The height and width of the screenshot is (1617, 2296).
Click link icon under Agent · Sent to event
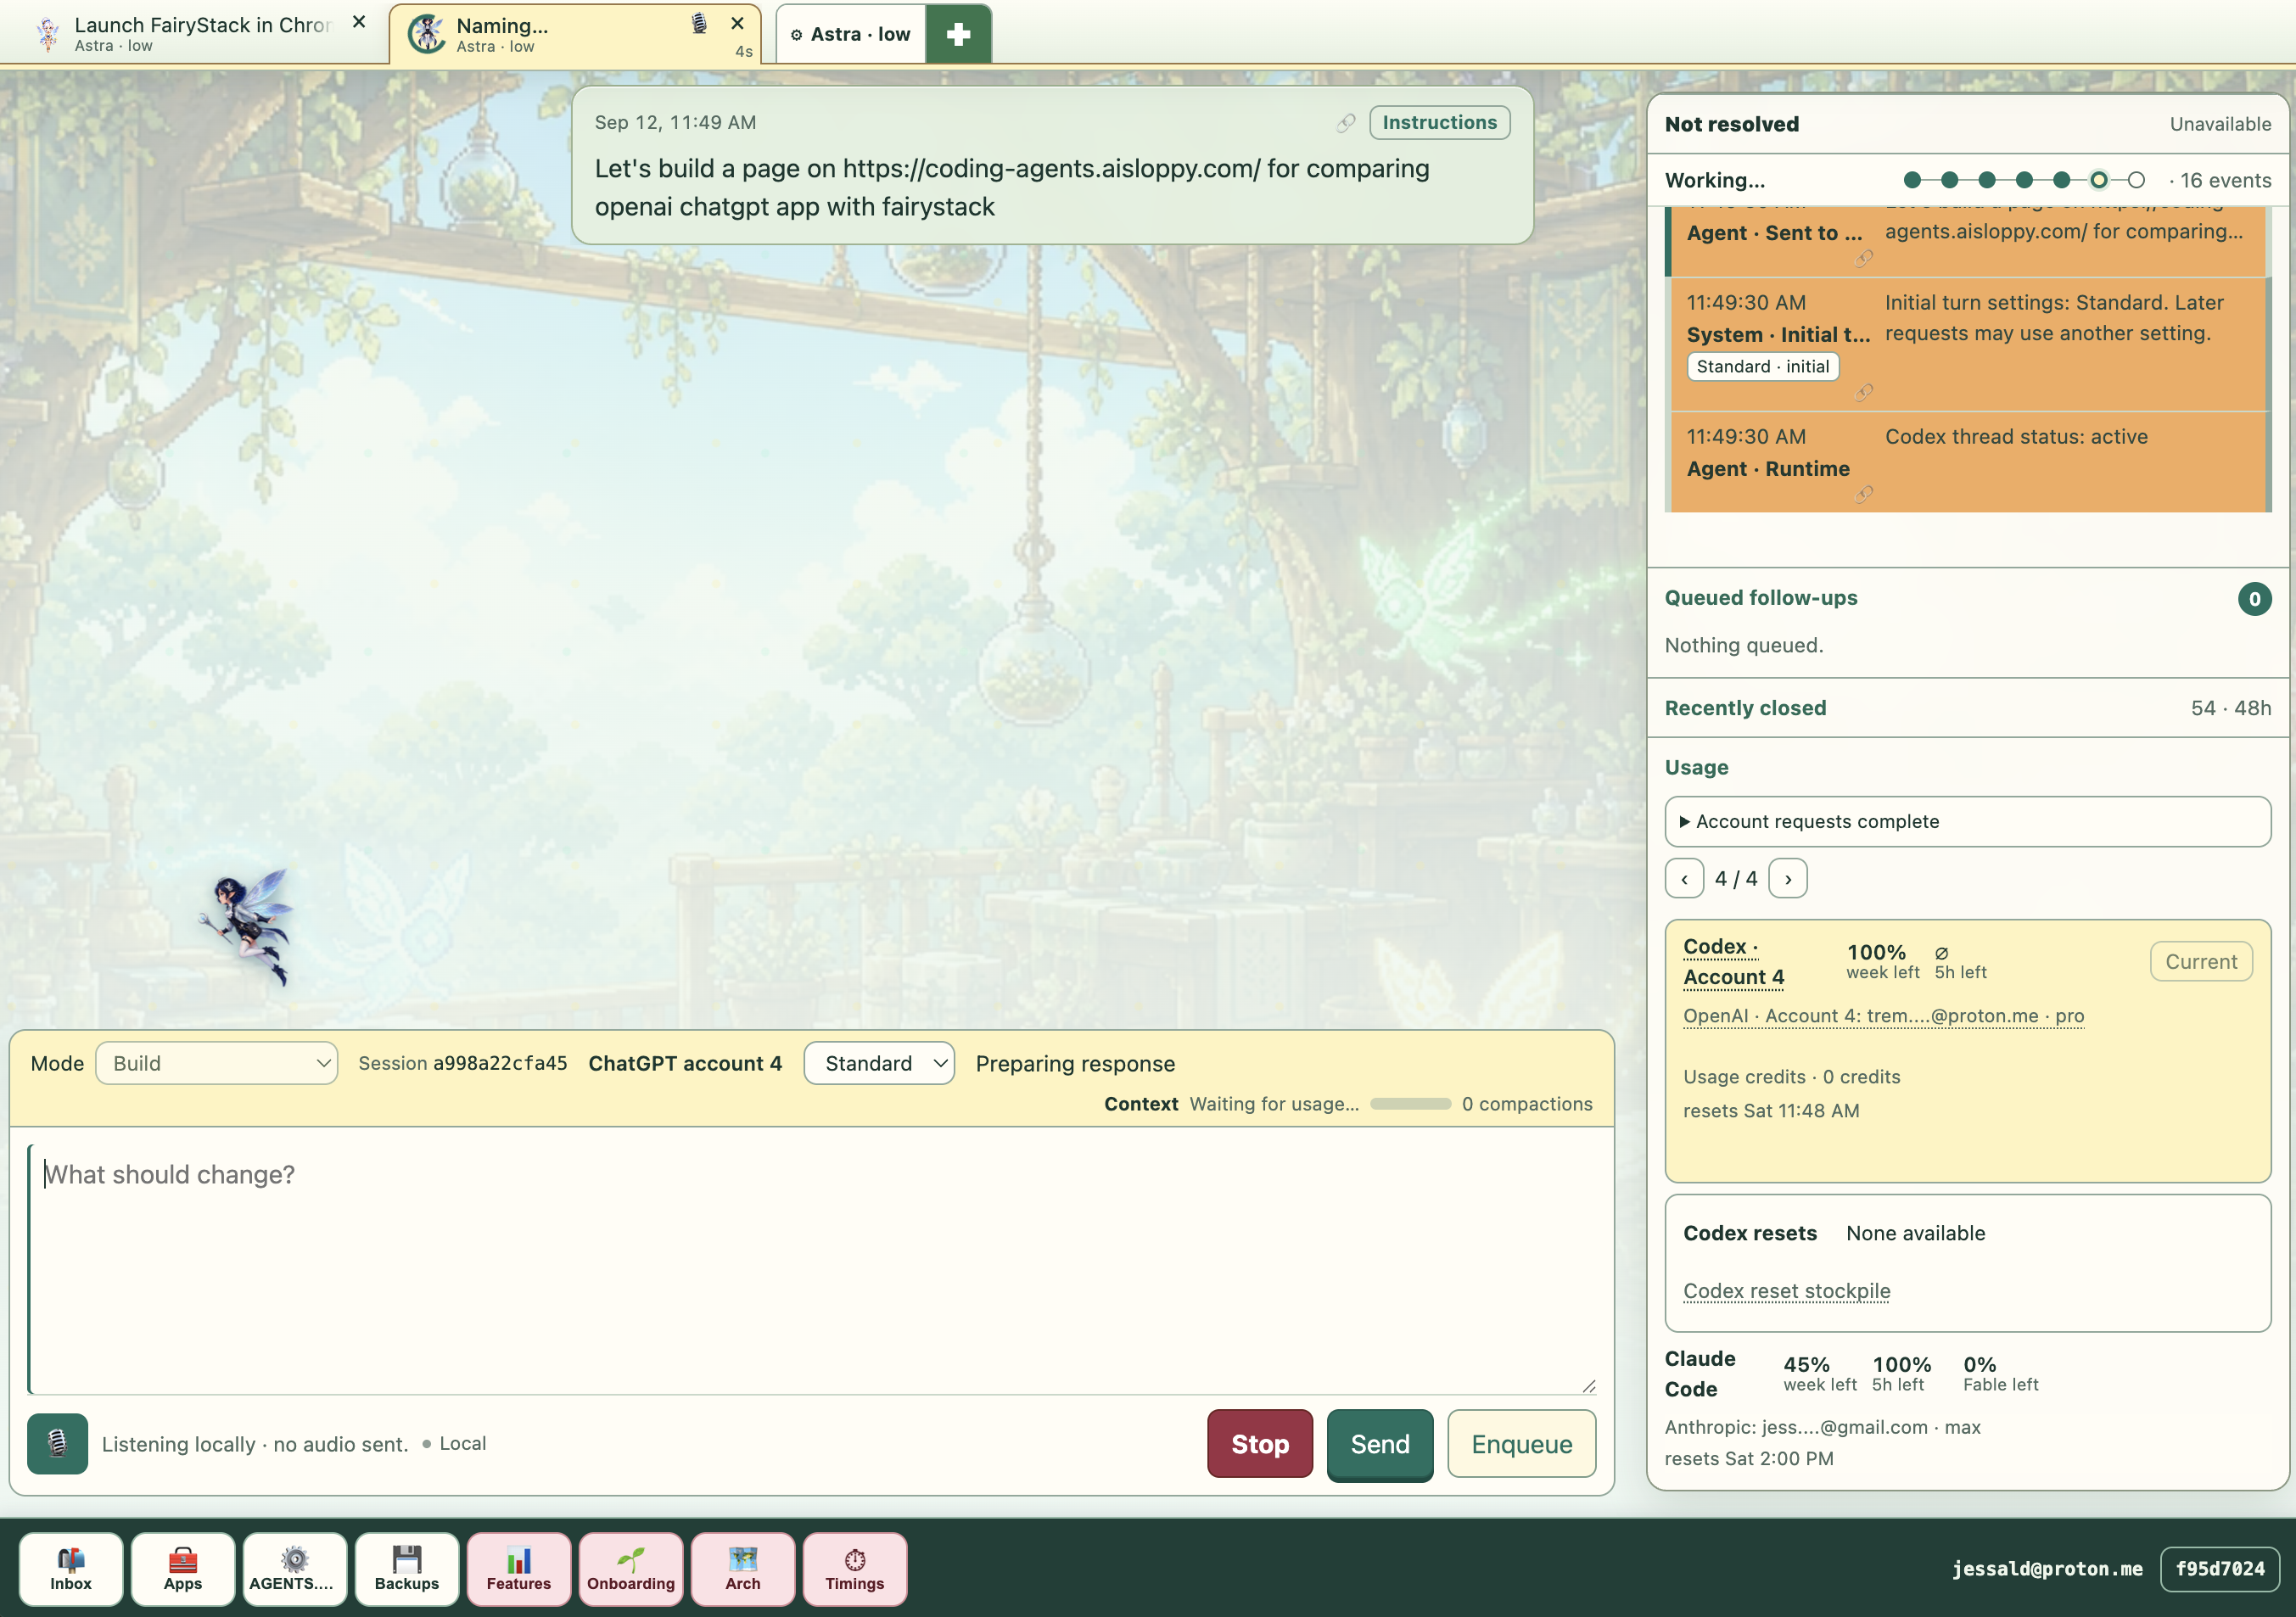1864,259
